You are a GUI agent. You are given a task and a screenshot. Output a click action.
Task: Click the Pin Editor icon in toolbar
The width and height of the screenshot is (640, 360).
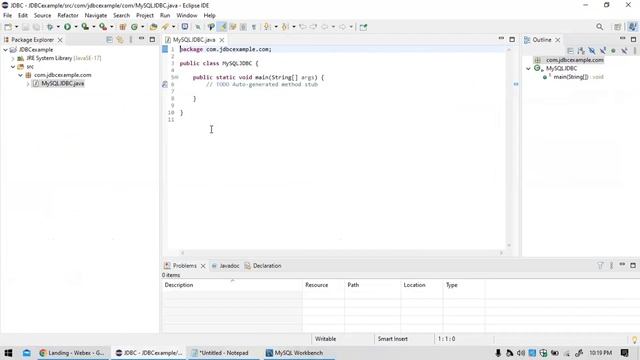tap(363, 27)
